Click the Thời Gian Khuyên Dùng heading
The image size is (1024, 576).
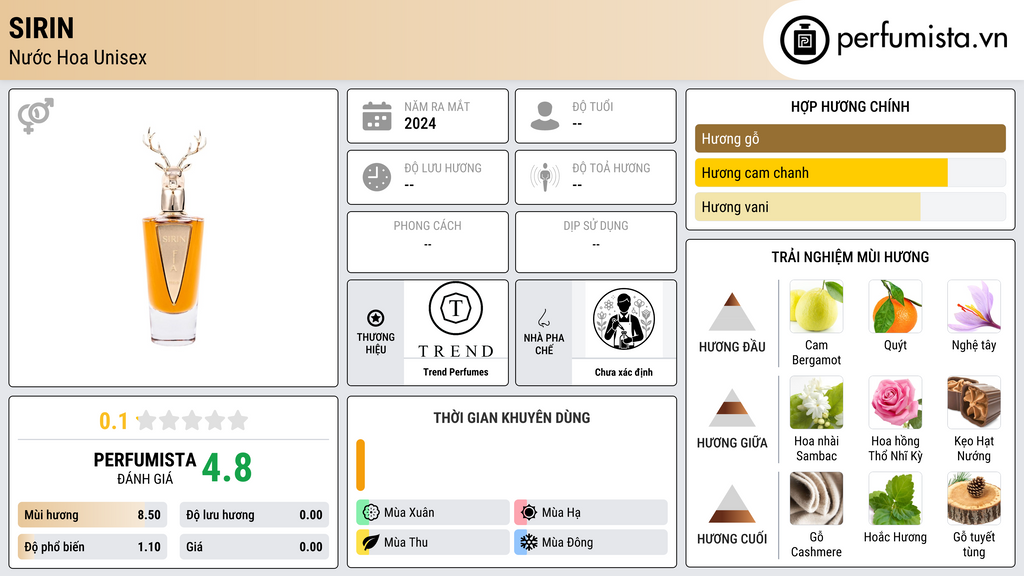512,418
